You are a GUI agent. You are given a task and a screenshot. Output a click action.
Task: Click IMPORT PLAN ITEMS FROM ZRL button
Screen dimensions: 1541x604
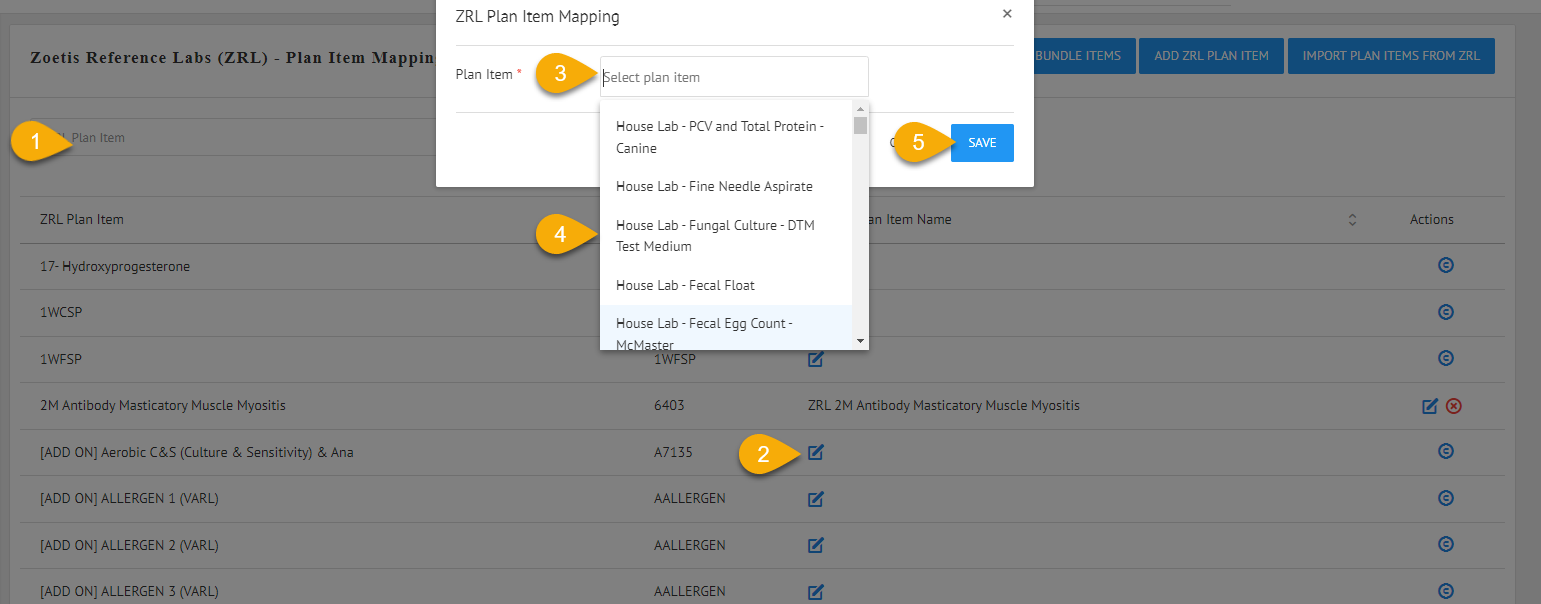1391,56
